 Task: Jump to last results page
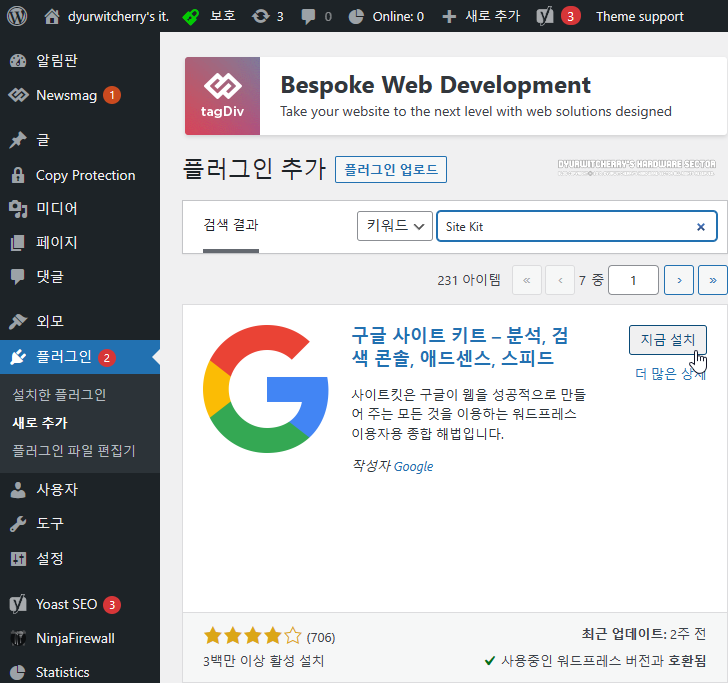click(x=713, y=280)
